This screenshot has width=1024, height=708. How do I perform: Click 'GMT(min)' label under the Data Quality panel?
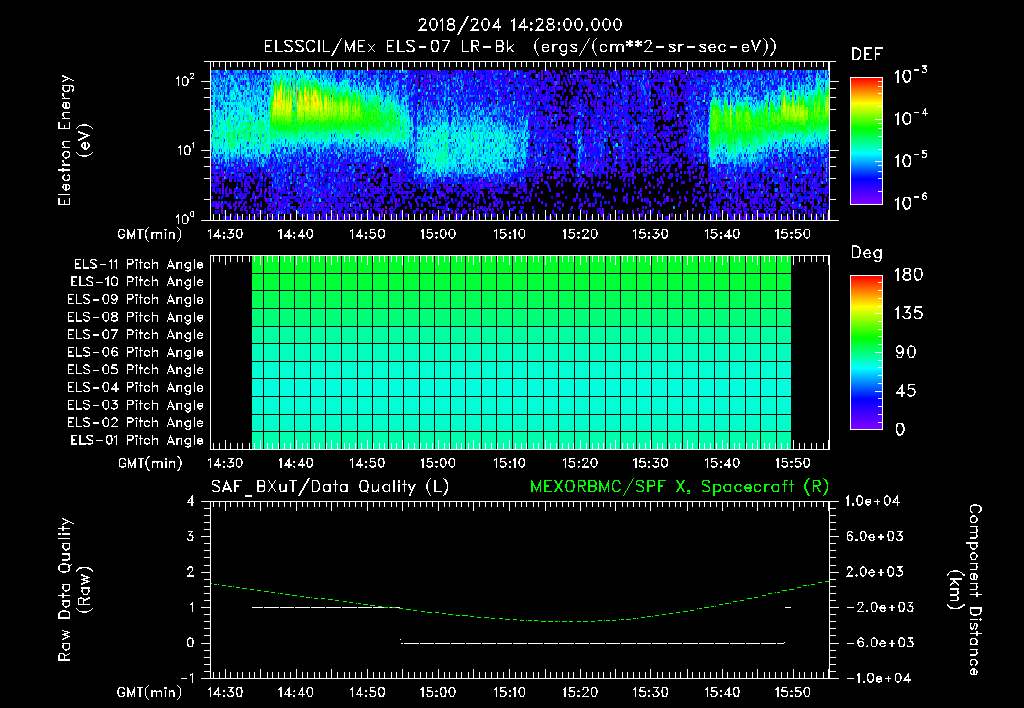click(x=150, y=692)
